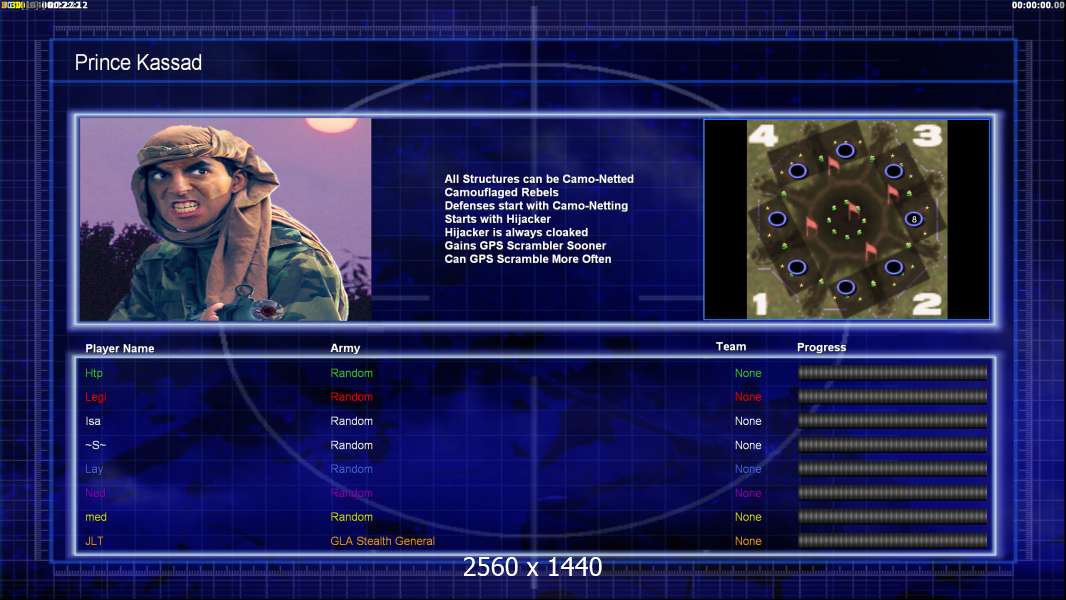Image resolution: width=1066 pixels, height=600 pixels.
Task: Click 'Hijacker is always cloaked' line
Action: pos(517,232)
